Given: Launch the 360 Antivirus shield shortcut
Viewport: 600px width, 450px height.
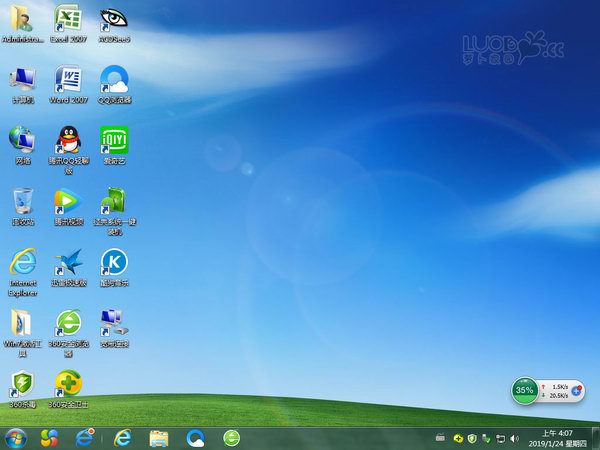Looking at the screenshot, I should (23, 389).
